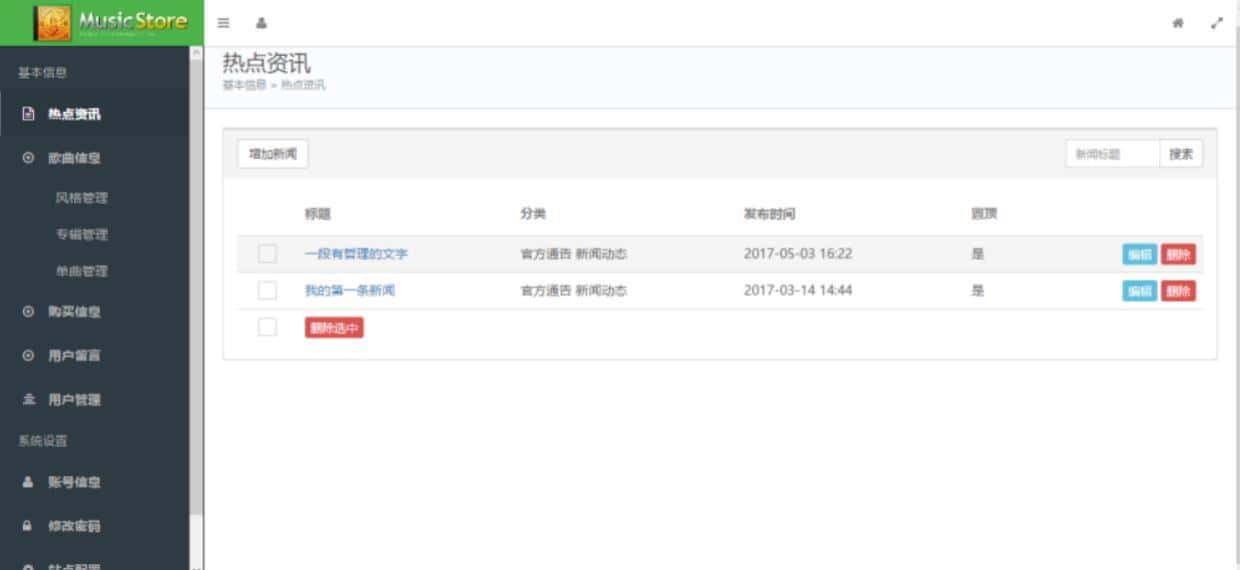Go to home via the house icon

click(1179, 22)
